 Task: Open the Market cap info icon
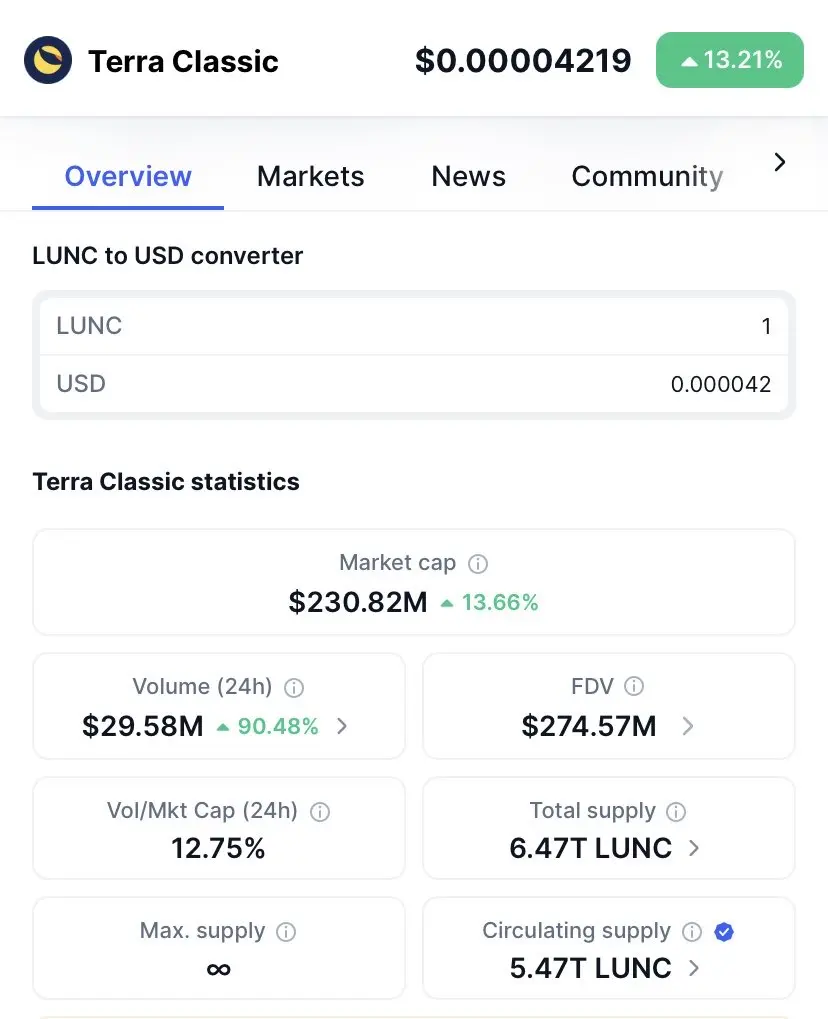click(x=478, y=563)
